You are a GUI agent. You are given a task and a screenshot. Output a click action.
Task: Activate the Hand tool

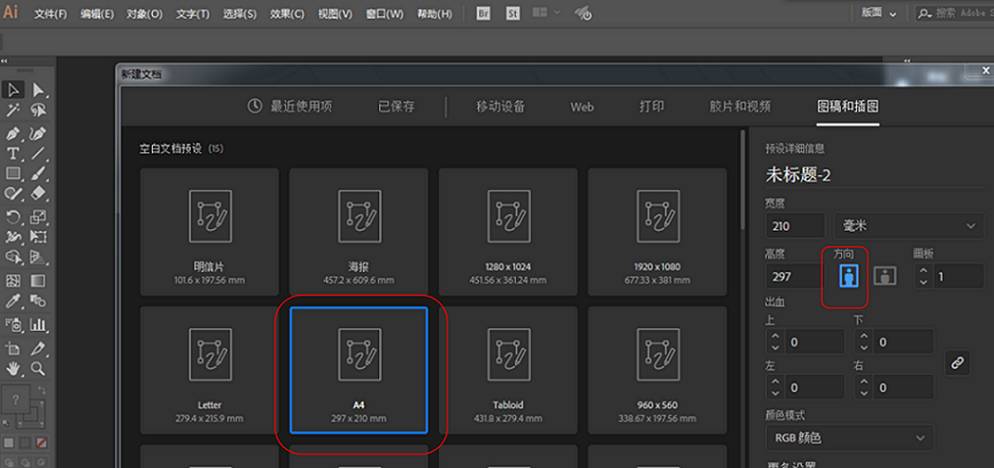point(13,368)
